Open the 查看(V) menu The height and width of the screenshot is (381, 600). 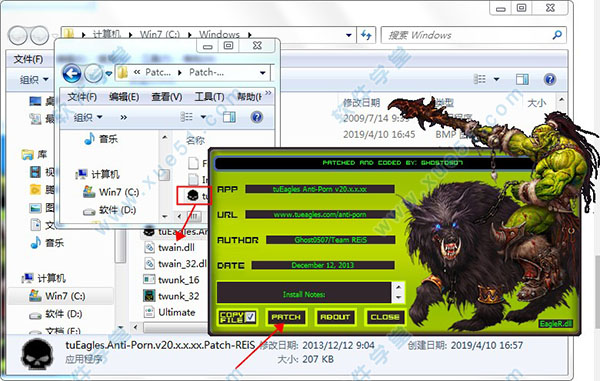coord(166,97)
